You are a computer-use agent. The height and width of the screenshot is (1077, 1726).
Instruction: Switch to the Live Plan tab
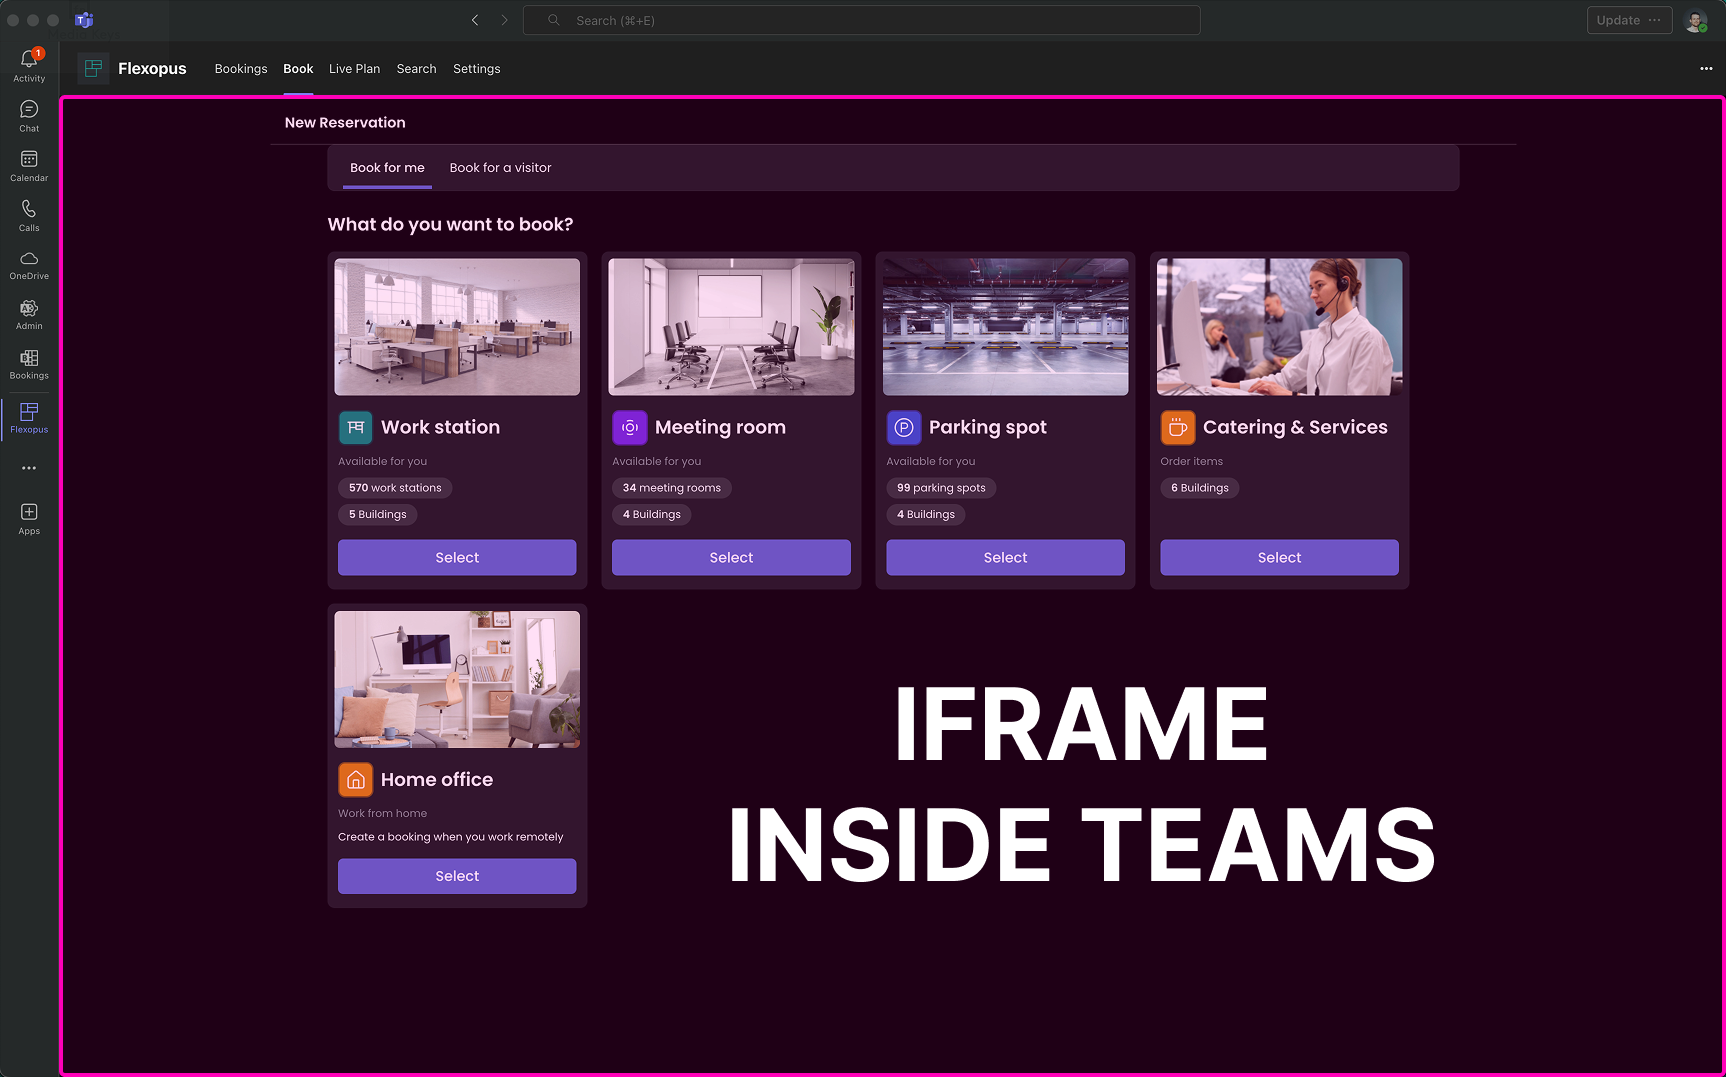click(x=354, y=69)
